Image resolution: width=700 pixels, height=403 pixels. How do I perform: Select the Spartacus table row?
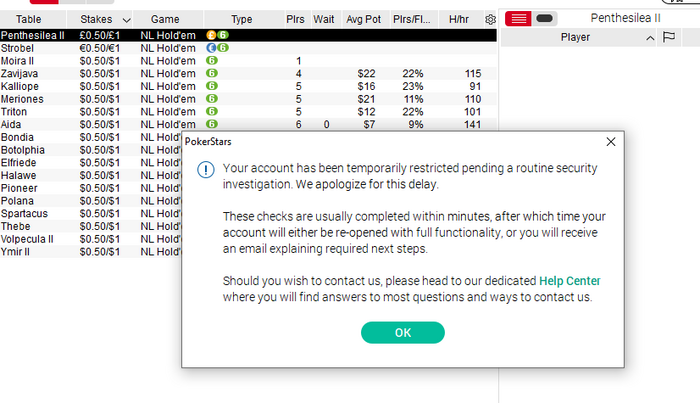point(91,213)
